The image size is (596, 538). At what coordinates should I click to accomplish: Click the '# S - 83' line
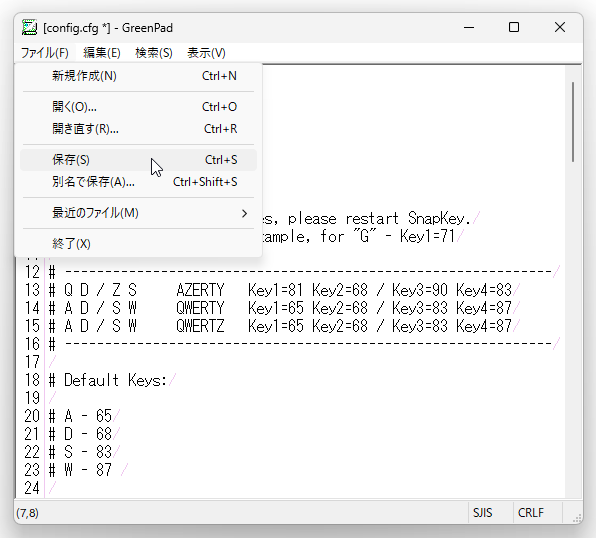point(80,452)
